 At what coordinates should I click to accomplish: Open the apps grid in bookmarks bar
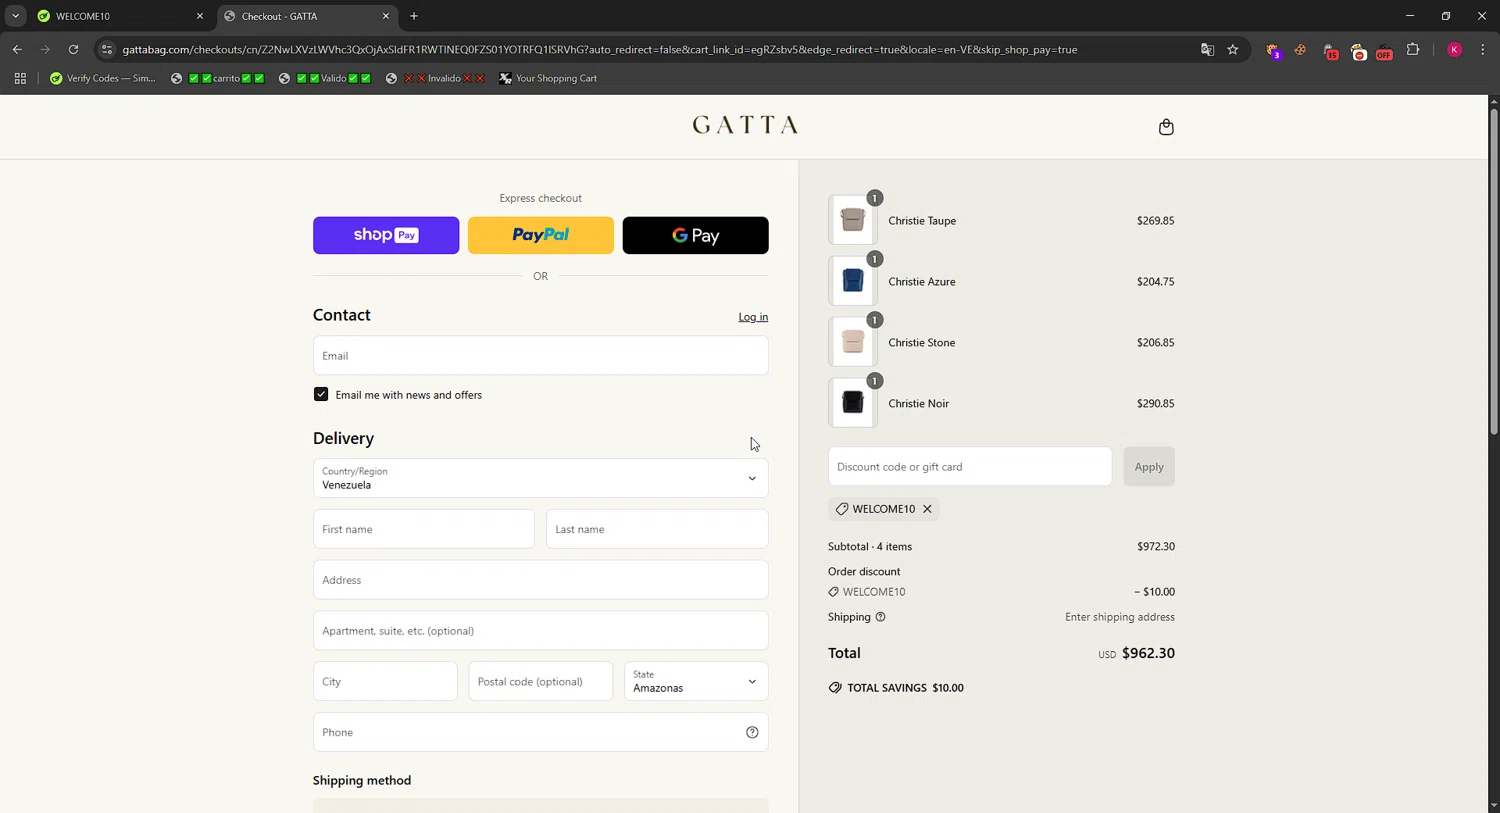coord(20,78)
